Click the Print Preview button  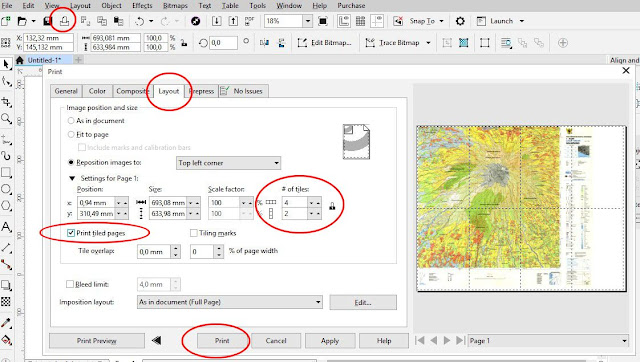(x=97, y=340)
